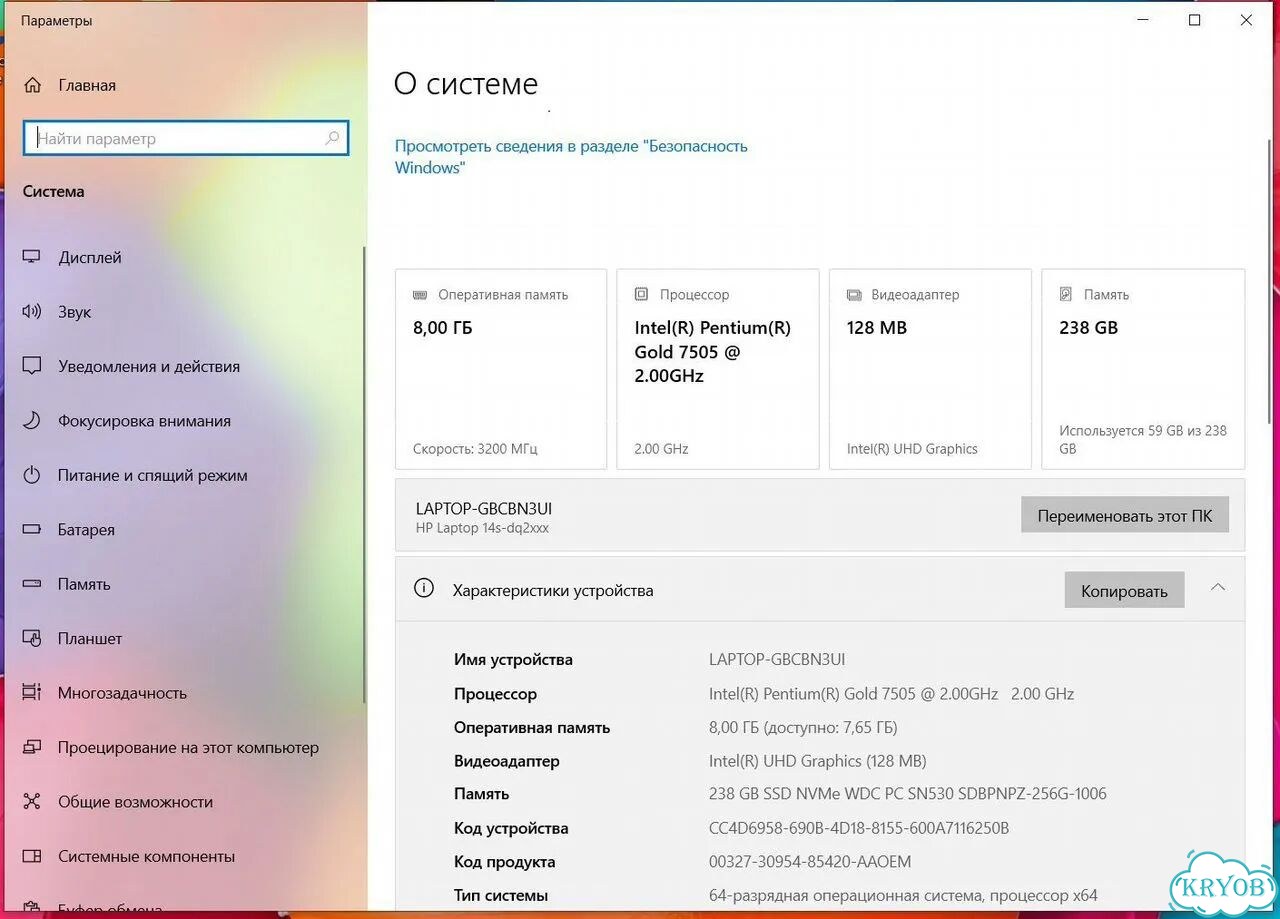
Task: Click the sidebar vertical scrollbar
Action: coord(364,475)
